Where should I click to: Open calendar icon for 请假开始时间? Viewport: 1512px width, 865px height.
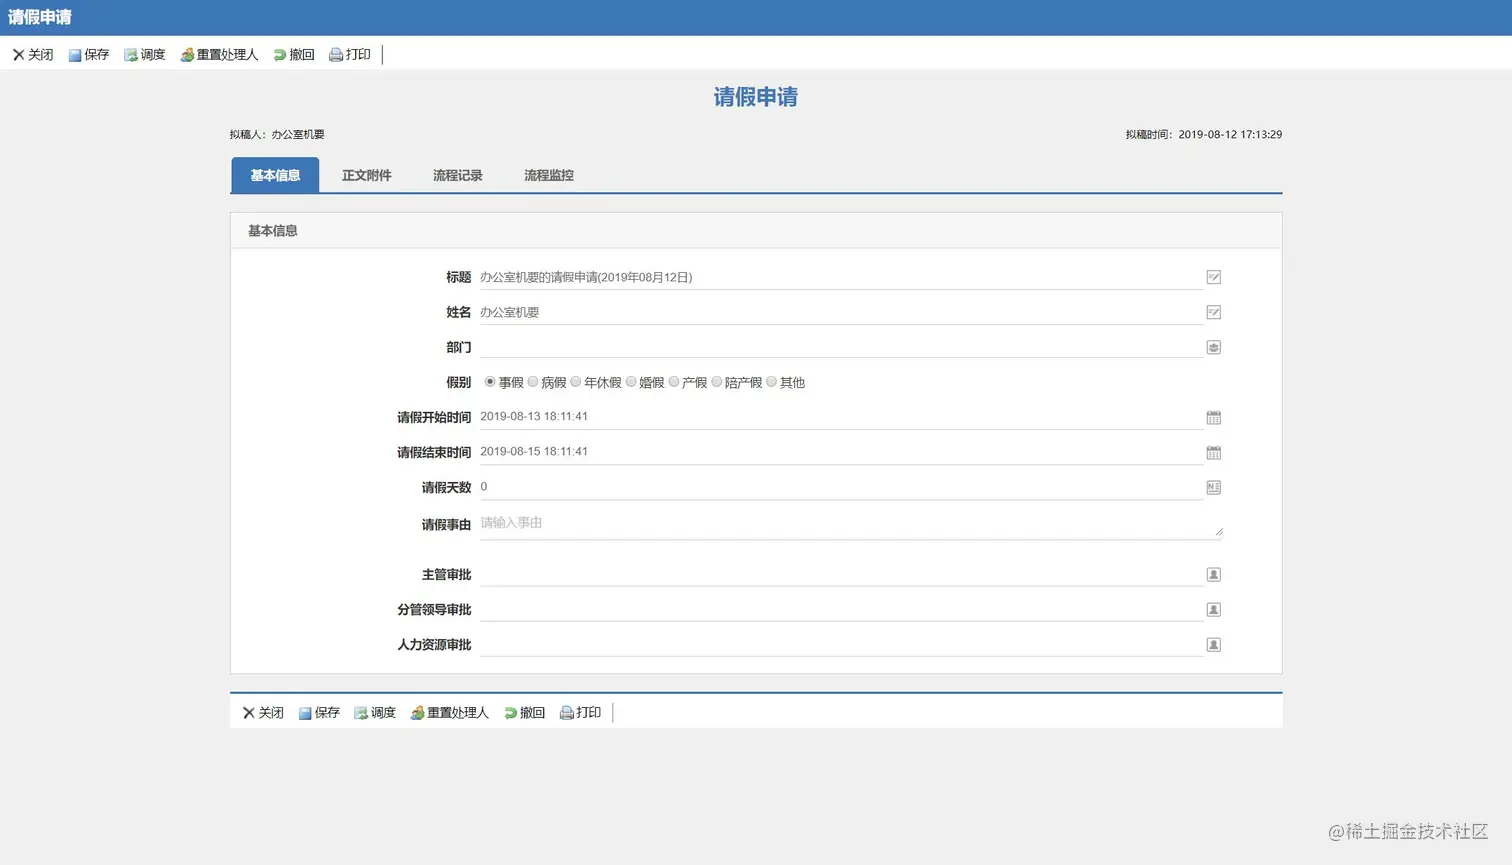point(1213,417)
